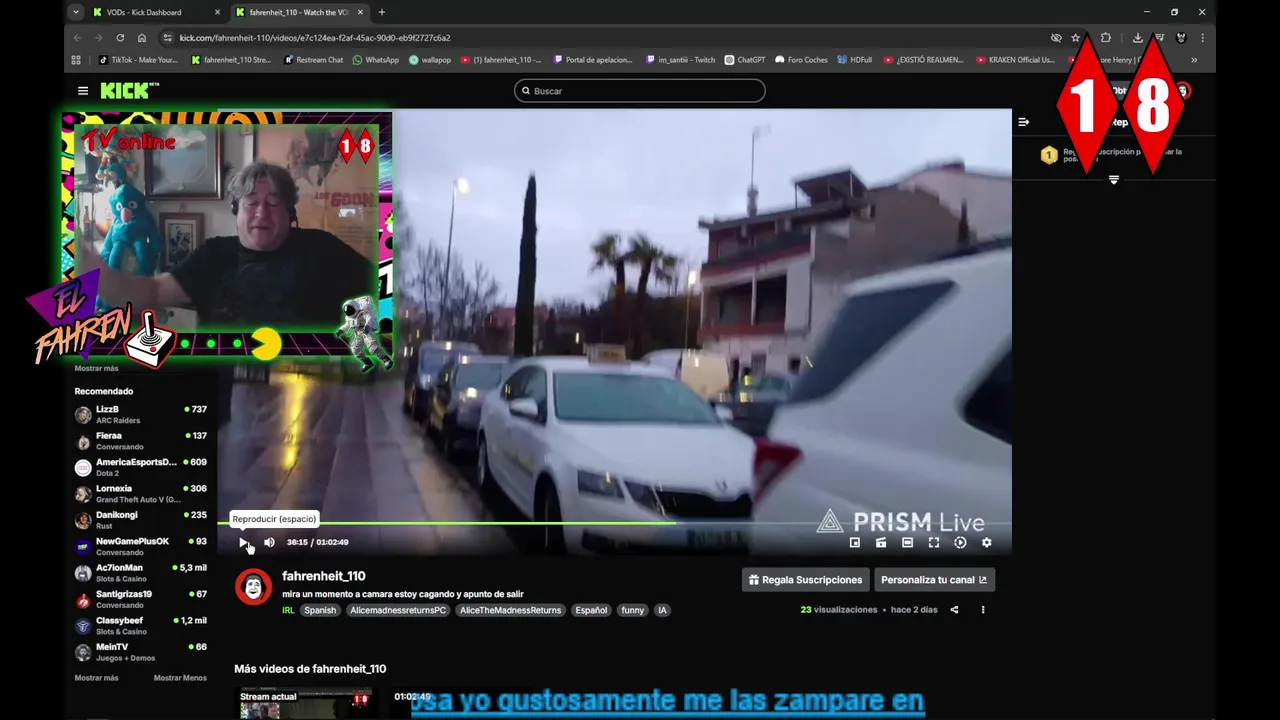Select the funny tag

[633, 610]
